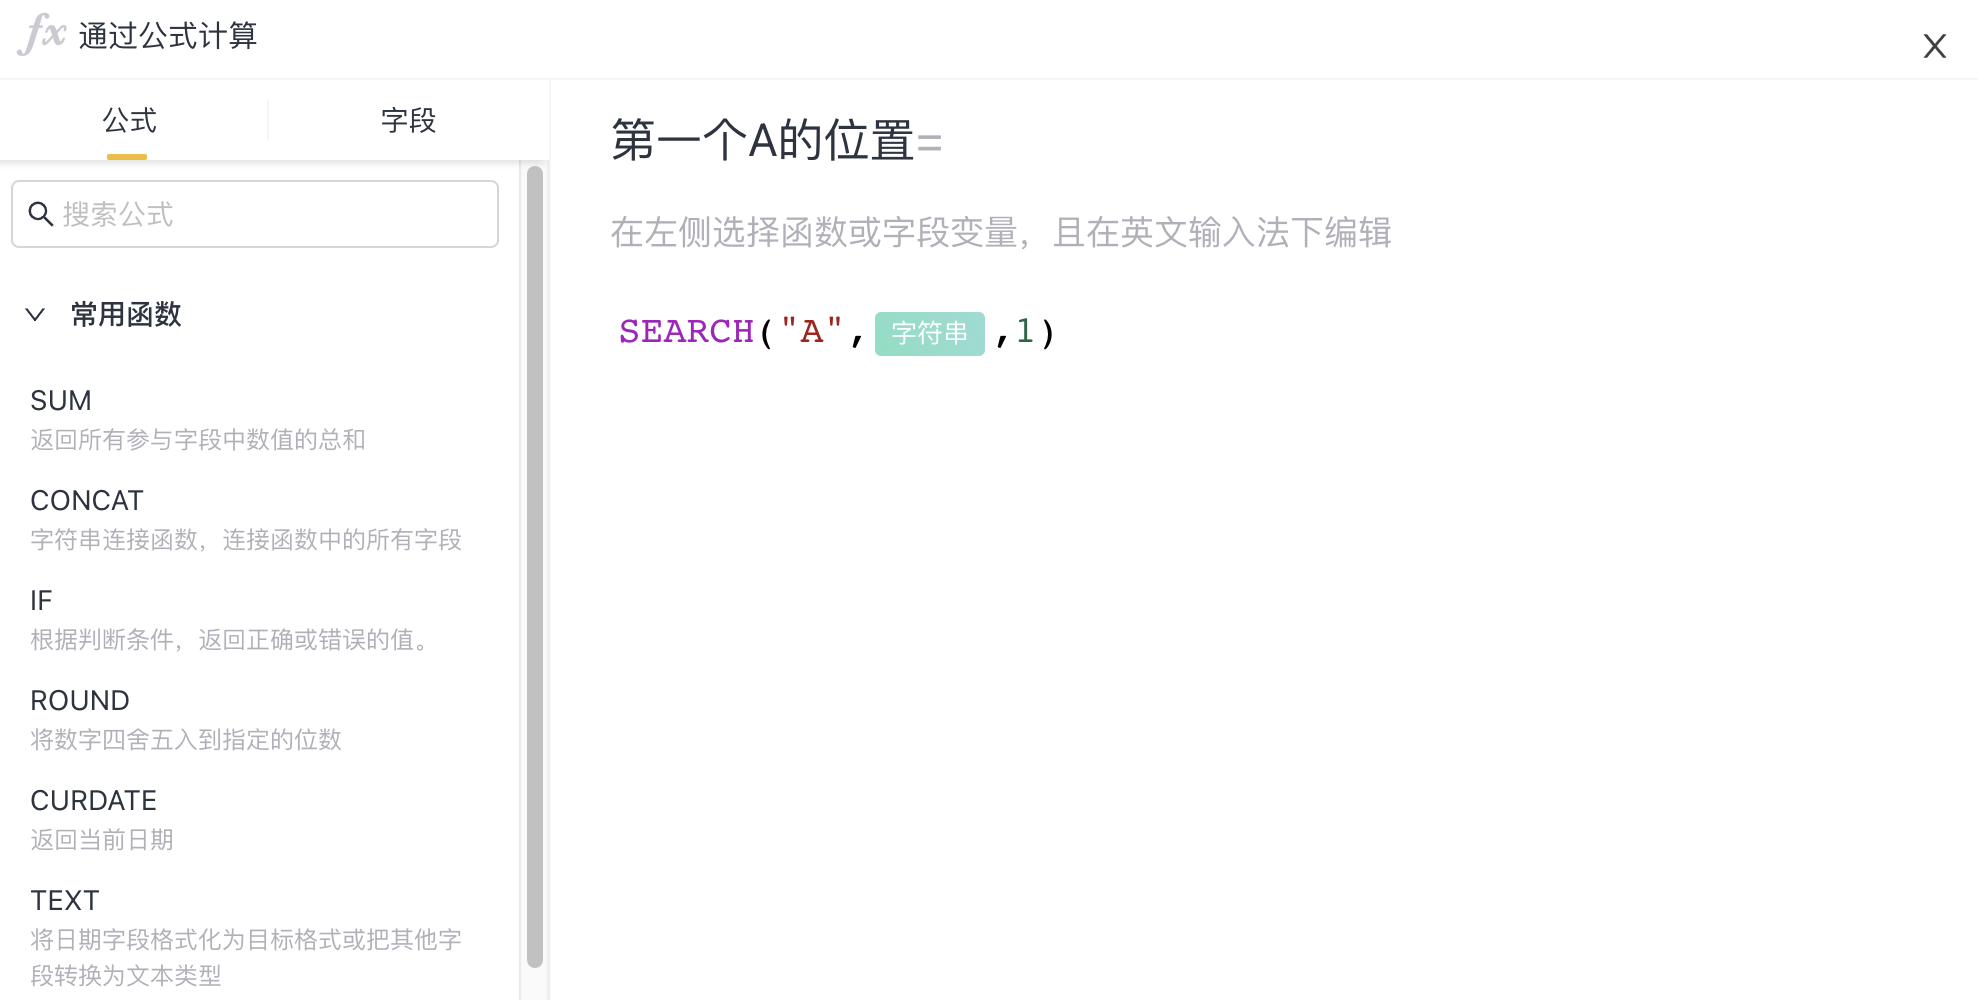Click the function list vertical scrollbar
1978x1000 pixels.
(x=535, y=566)
